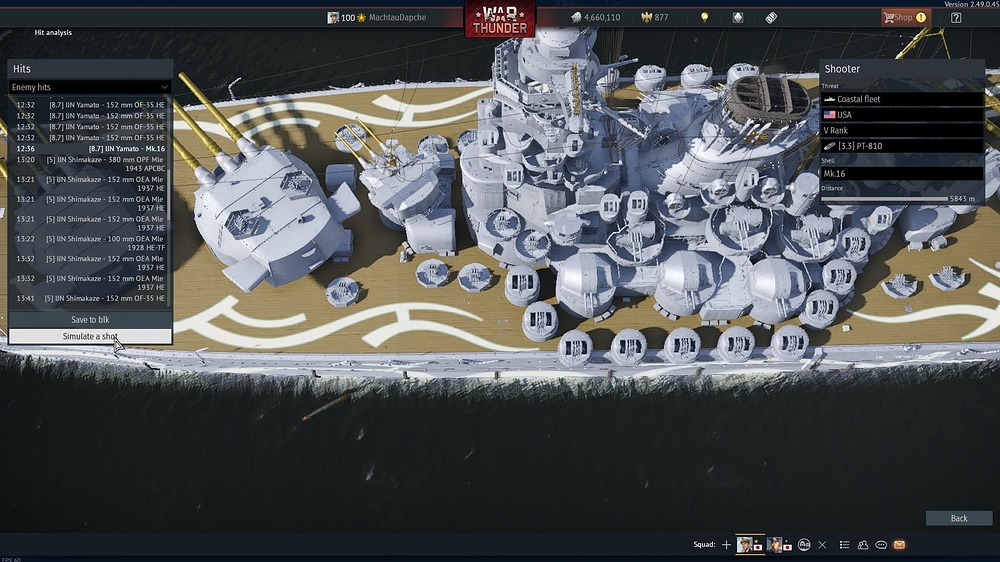Select the 13:20 Shimakaze 380 mm hit entry
1000x562 pixels.
pos(90,164)
